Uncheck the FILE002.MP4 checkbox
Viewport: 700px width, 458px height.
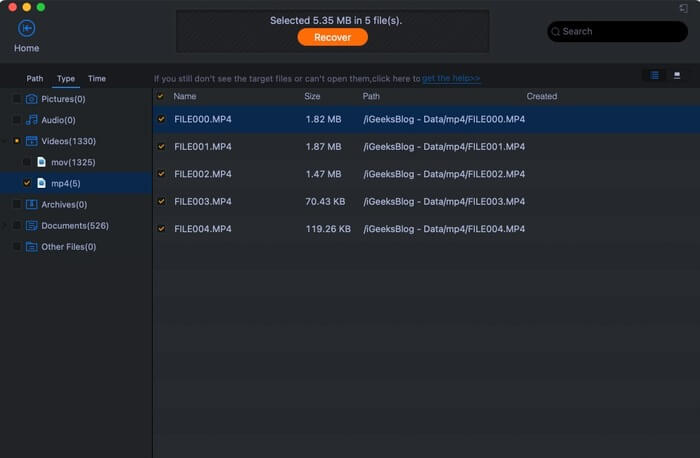tap(161, 174)
